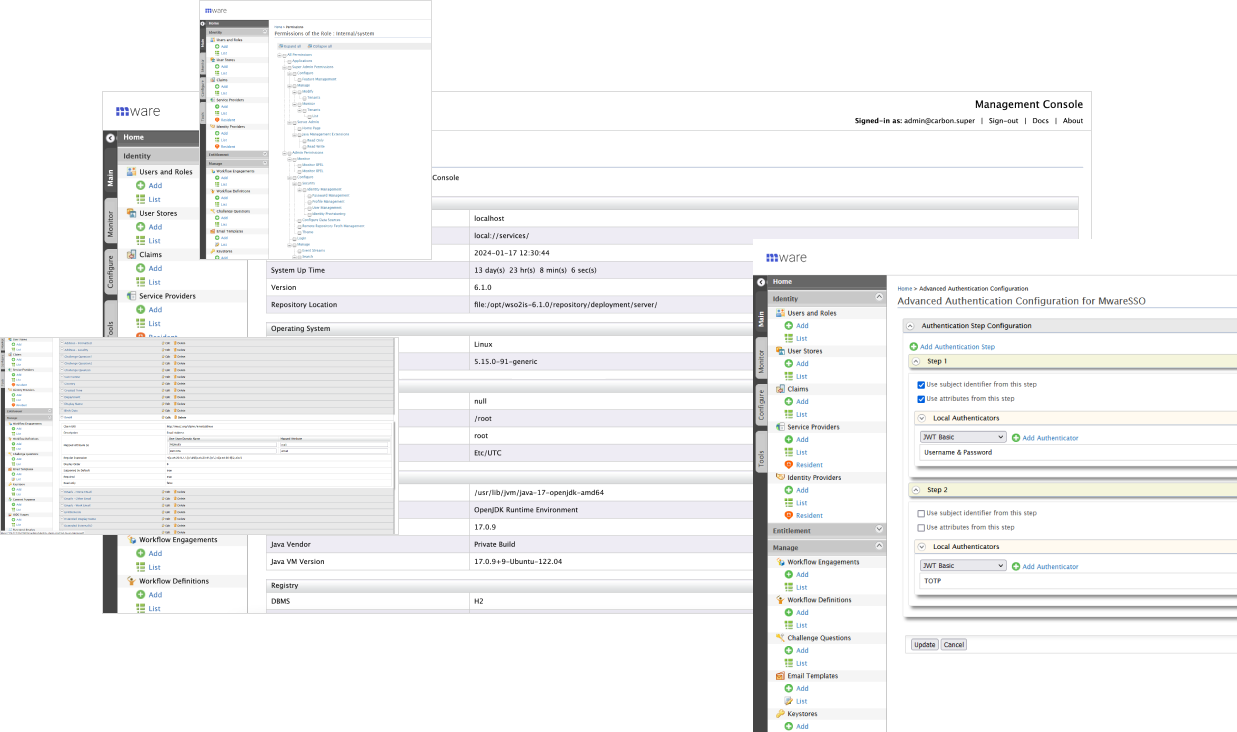Screen dimensions: 1237x732
Task: Click the Claims icon in SSO window sidebar
Action: [779, 389]
